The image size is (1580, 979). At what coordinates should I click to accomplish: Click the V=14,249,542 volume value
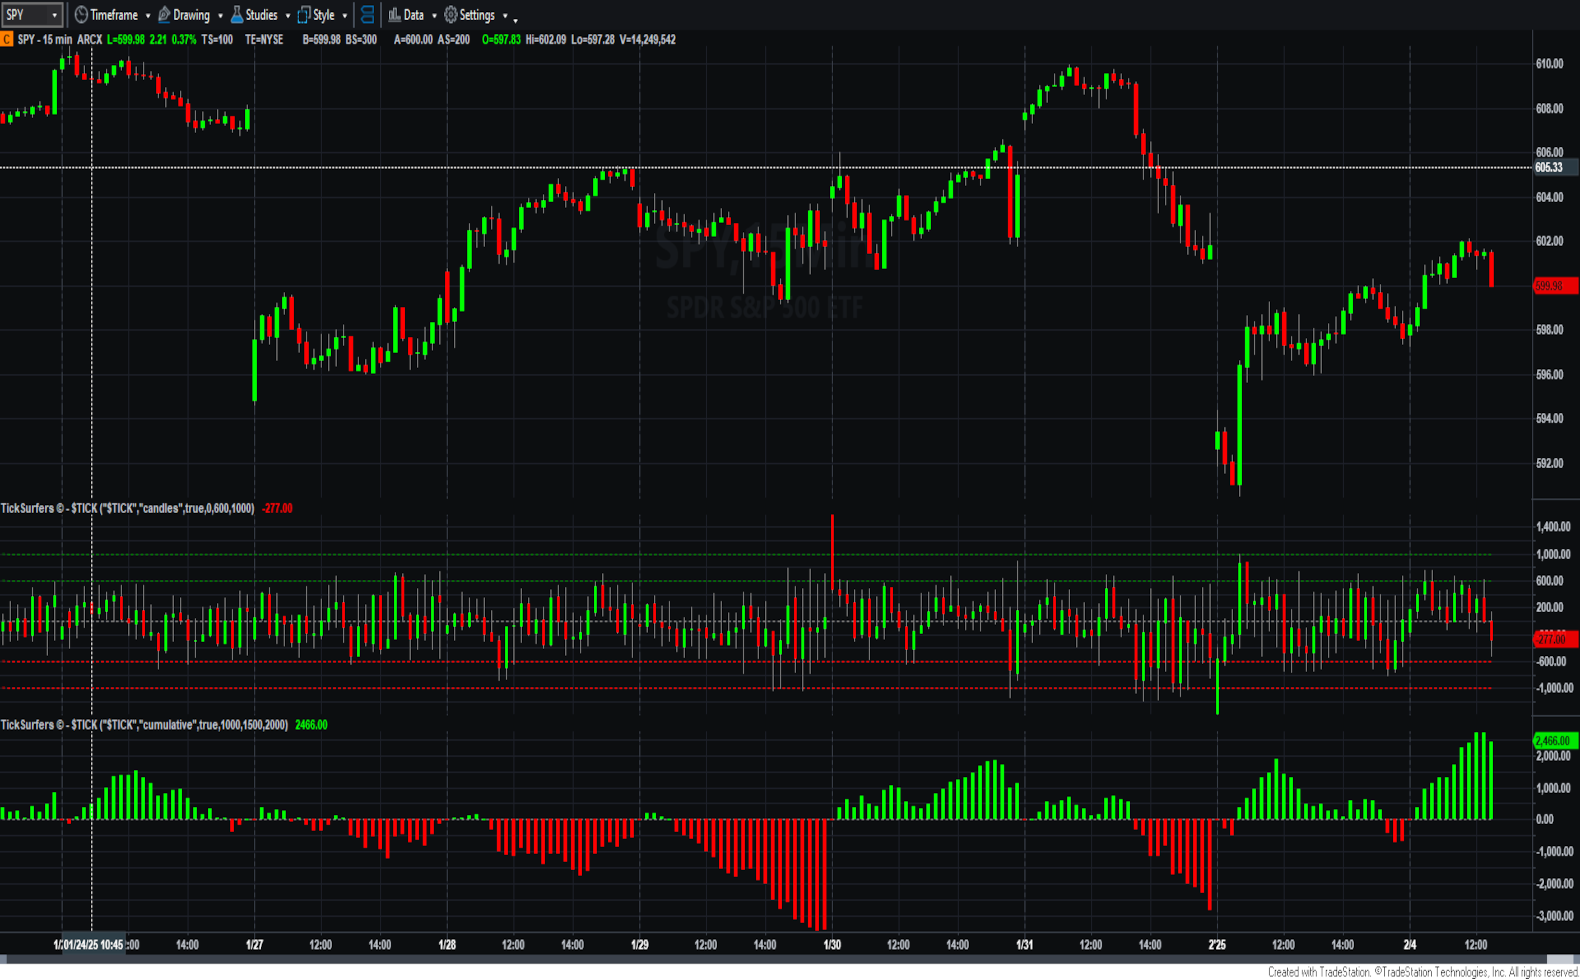(647, 40)
